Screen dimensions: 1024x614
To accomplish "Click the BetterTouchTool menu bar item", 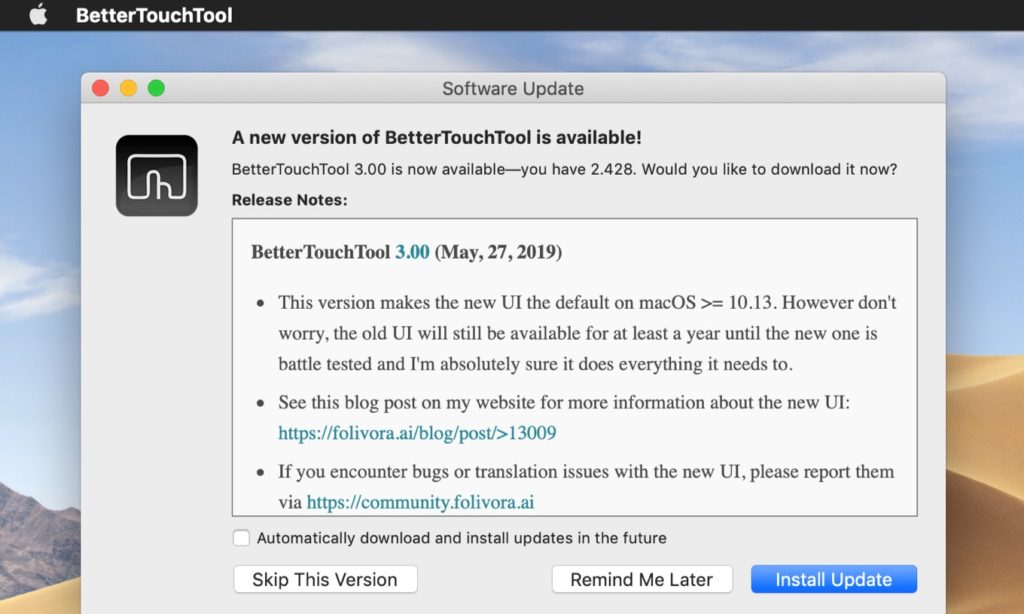I will (x=152, y=15).
